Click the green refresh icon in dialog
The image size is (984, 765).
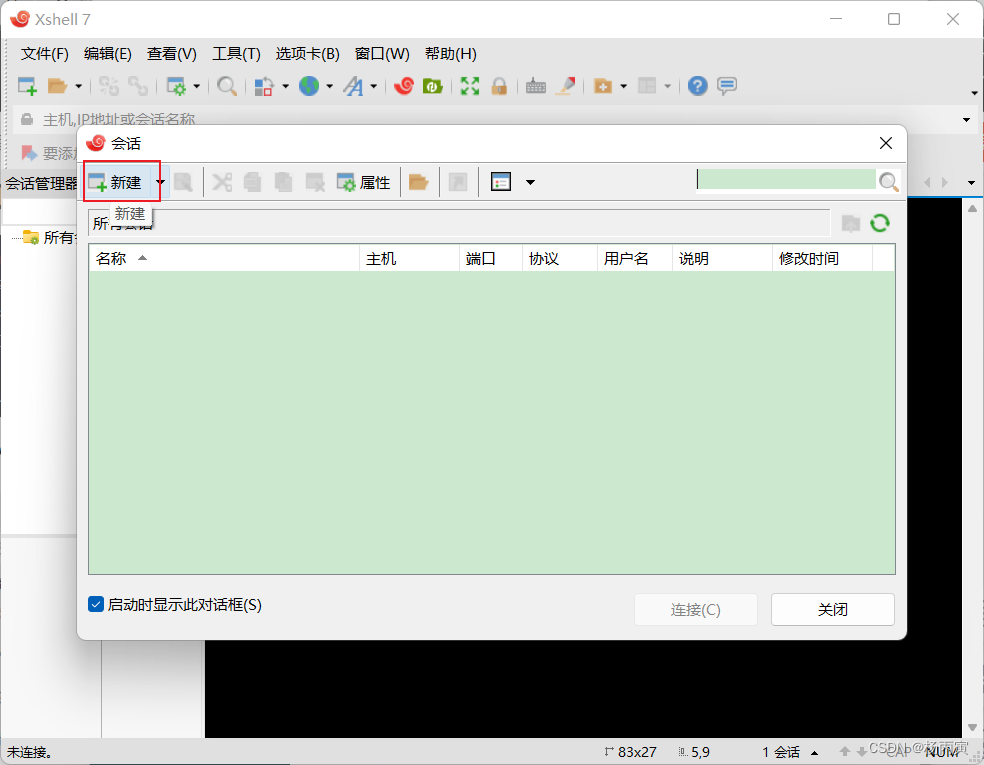pos(880,223)
